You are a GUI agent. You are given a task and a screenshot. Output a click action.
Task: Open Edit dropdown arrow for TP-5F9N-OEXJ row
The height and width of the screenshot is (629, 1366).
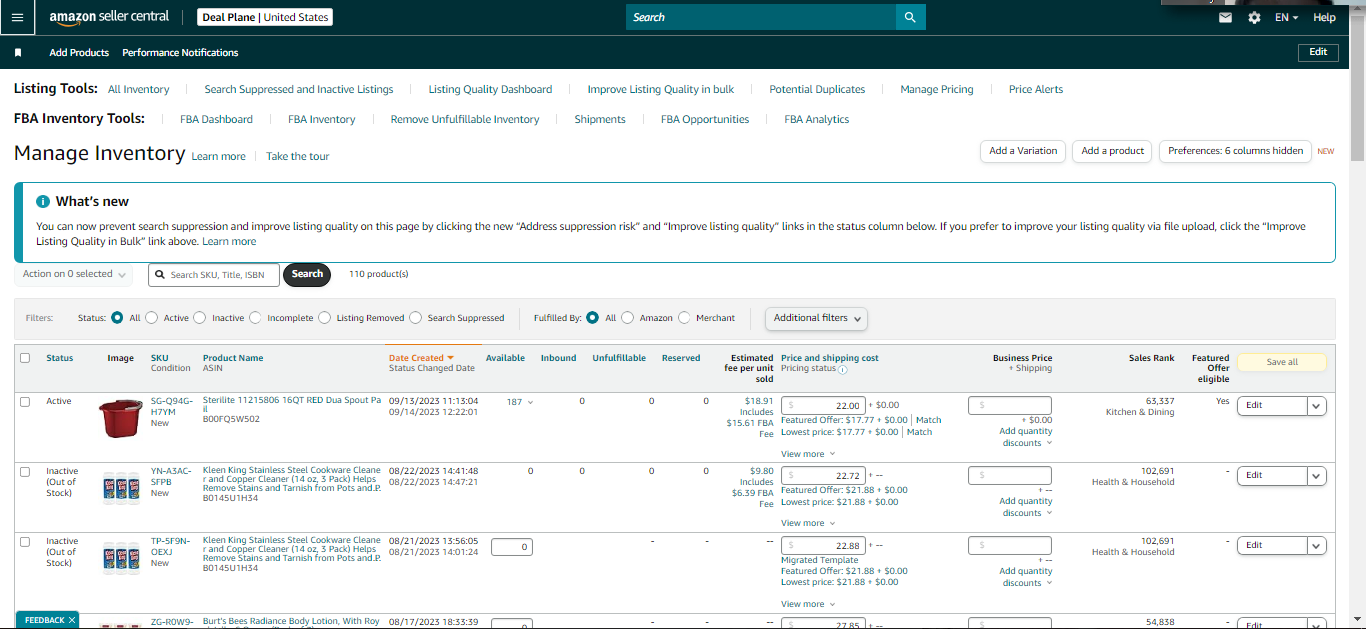tap(1317, 546)
